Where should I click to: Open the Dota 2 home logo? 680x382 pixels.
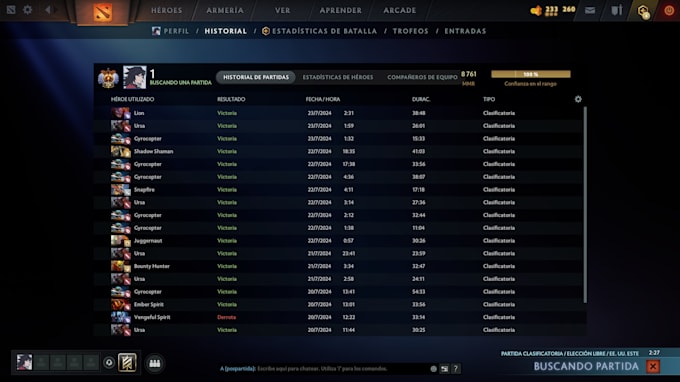point(103,12)
